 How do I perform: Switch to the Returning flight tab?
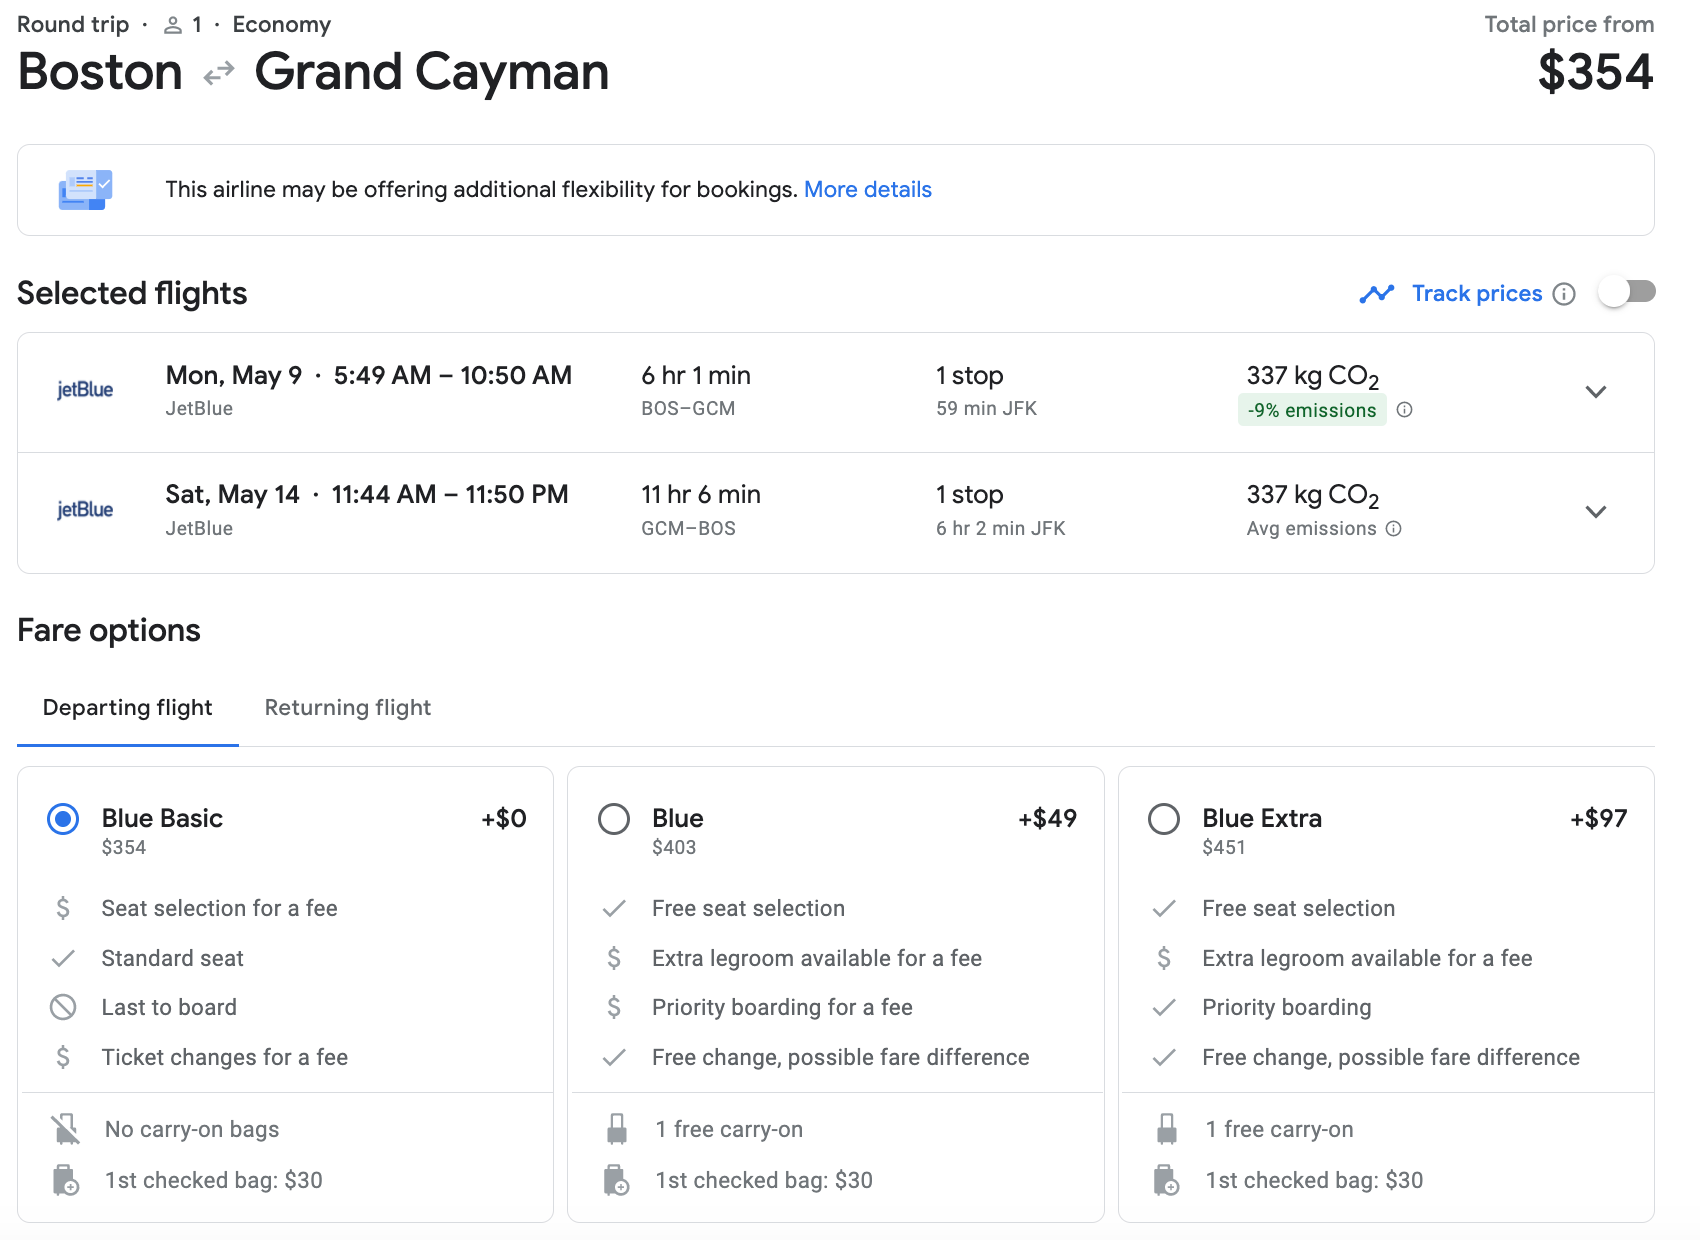click(x=348, y=708)
